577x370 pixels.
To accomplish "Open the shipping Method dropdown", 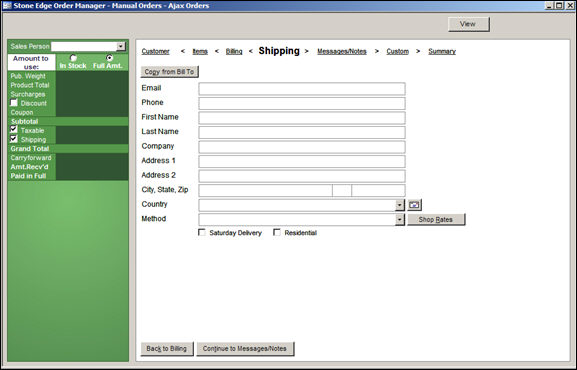I will pyautogui.click(x=400, y=220).
